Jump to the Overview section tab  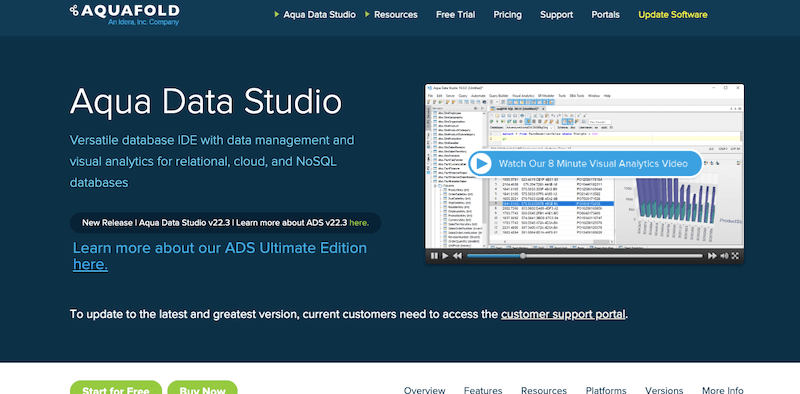[424, 390]
